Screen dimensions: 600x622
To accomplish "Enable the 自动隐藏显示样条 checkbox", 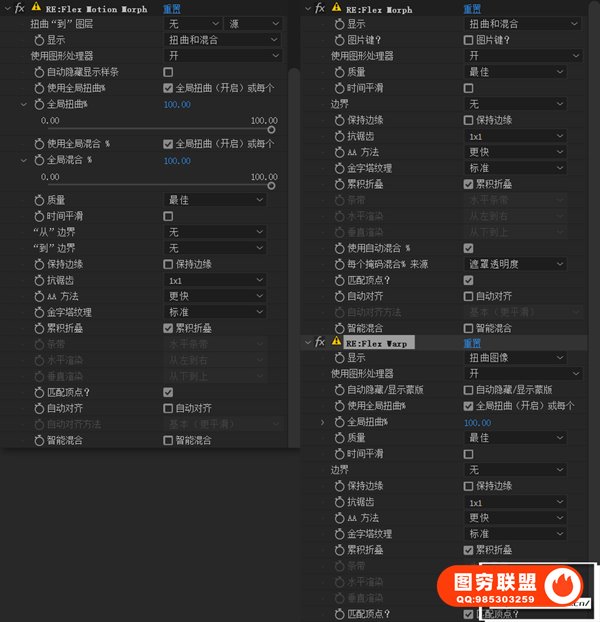I will coord(168,73).
